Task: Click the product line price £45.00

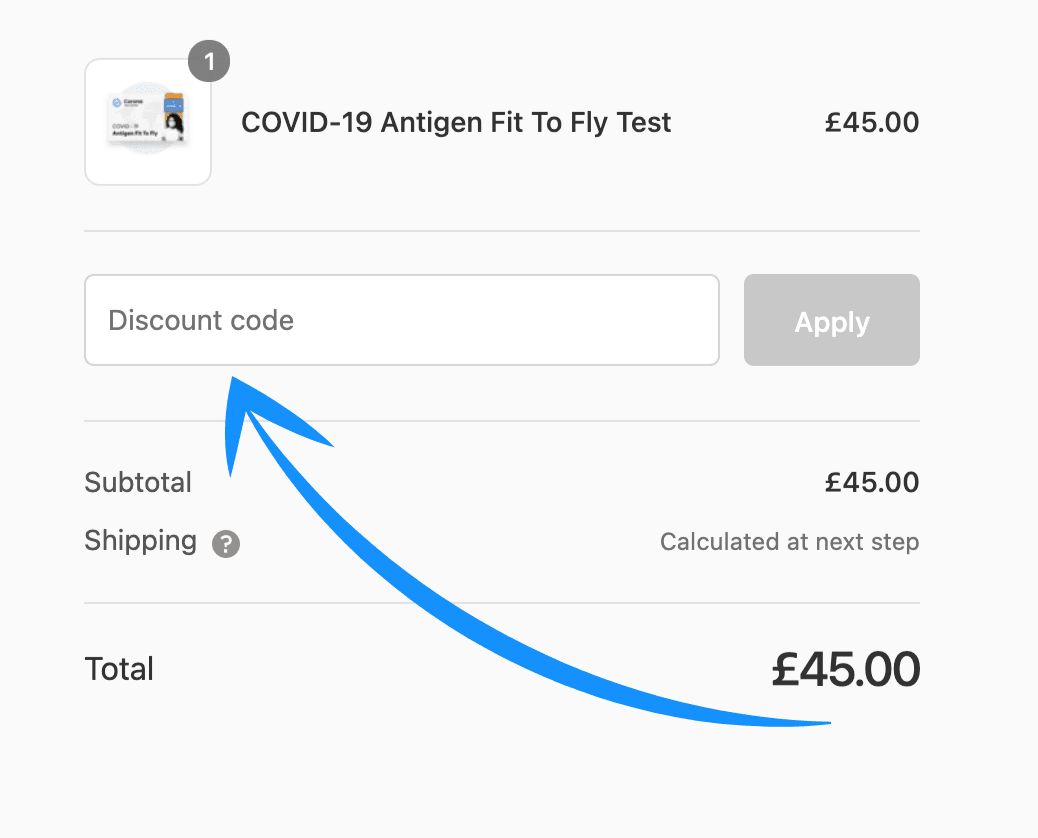Action: pyautogui.click(x=871, y=123)
